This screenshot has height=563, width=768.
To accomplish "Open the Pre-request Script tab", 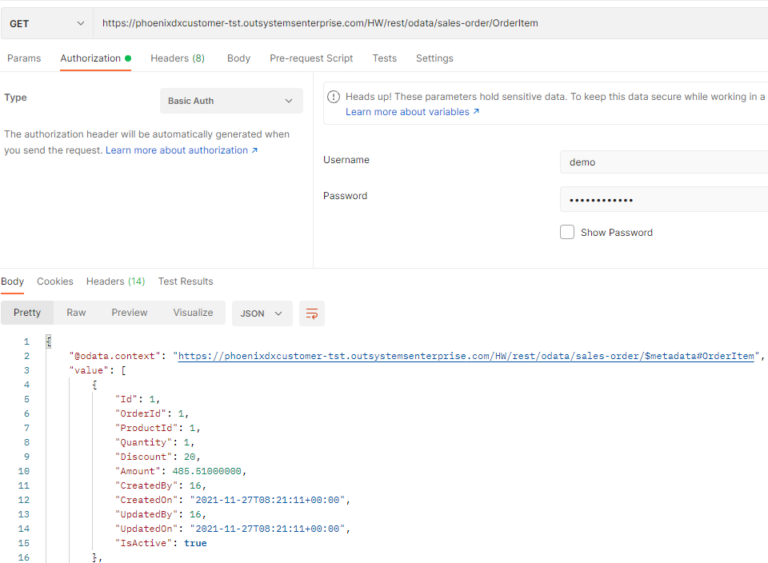I will click(311, 58).
